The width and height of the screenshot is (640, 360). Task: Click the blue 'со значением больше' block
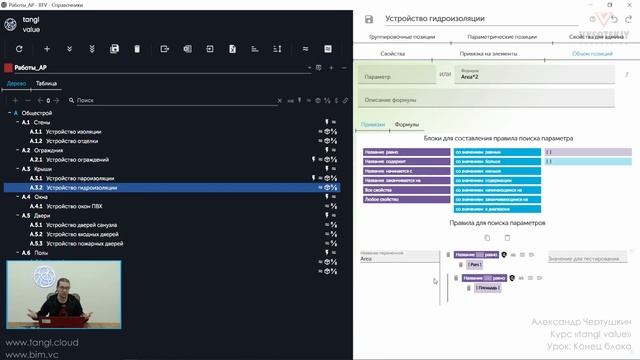click(x=497, y=162)
